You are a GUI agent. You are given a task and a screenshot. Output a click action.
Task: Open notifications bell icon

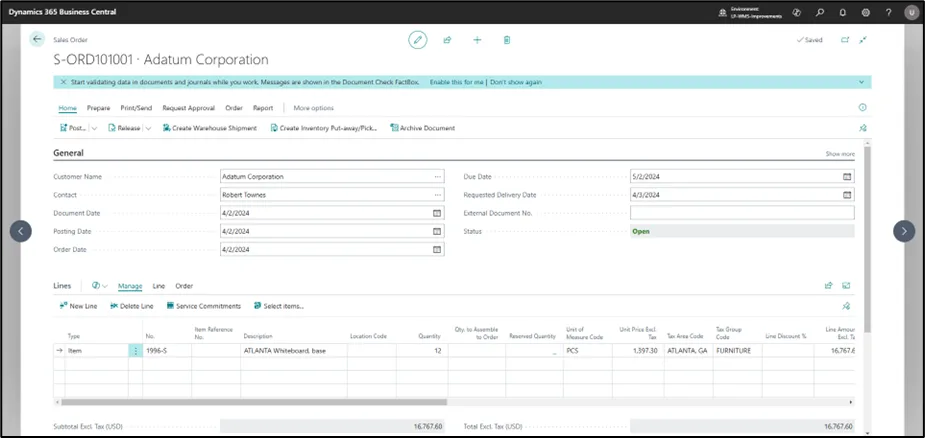tap(842, 12)
